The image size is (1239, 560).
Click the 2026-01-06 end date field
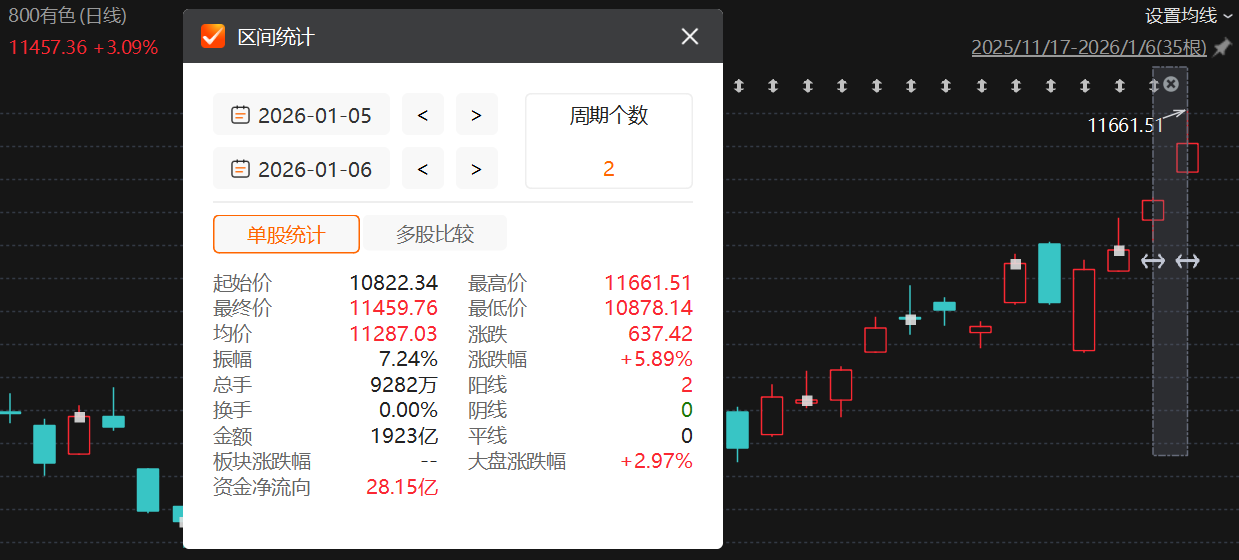[x=302, y=169]
